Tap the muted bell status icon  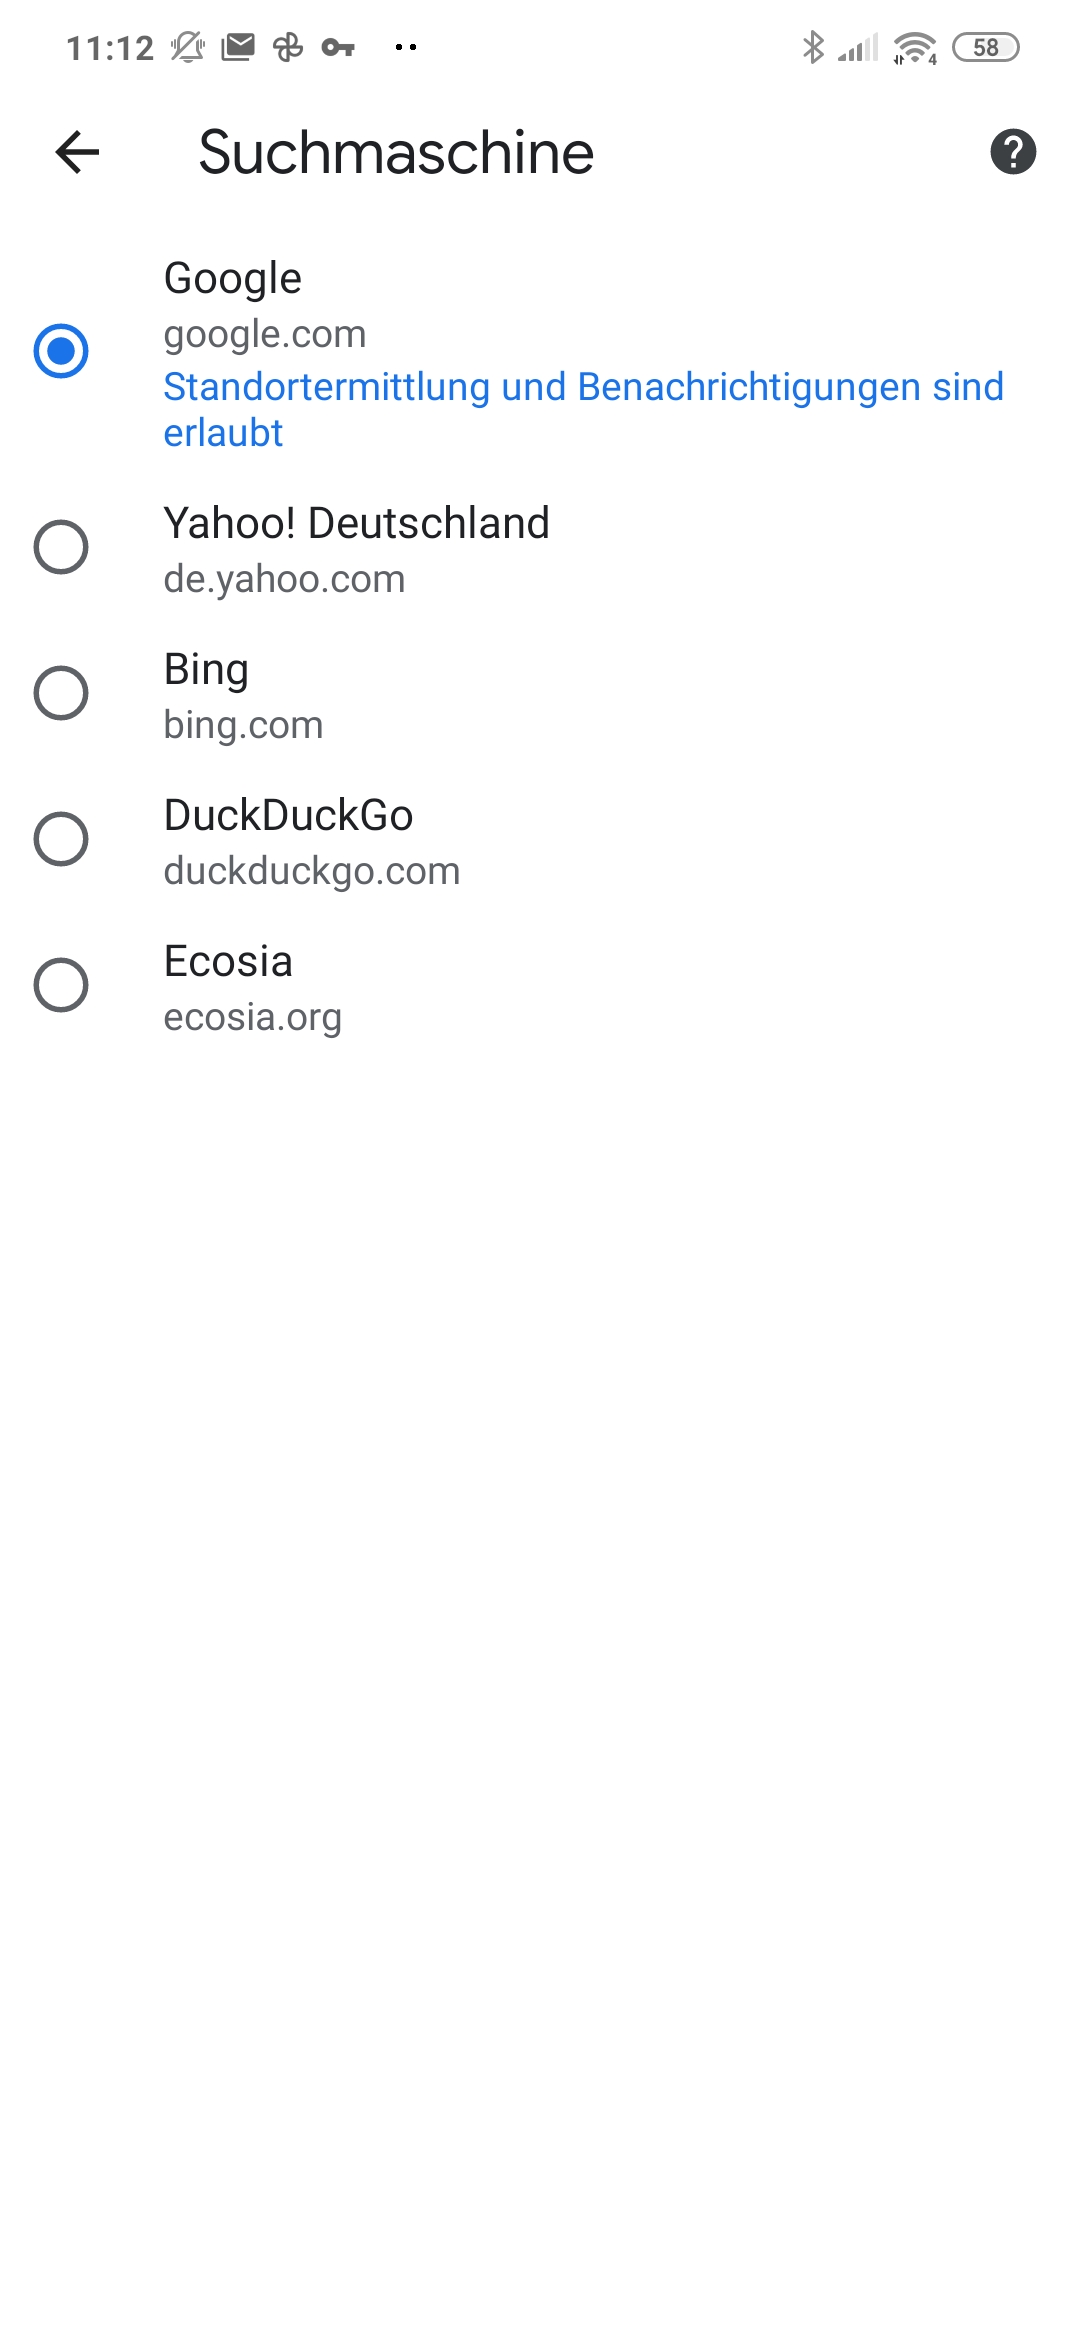click(x=187, y=47)
